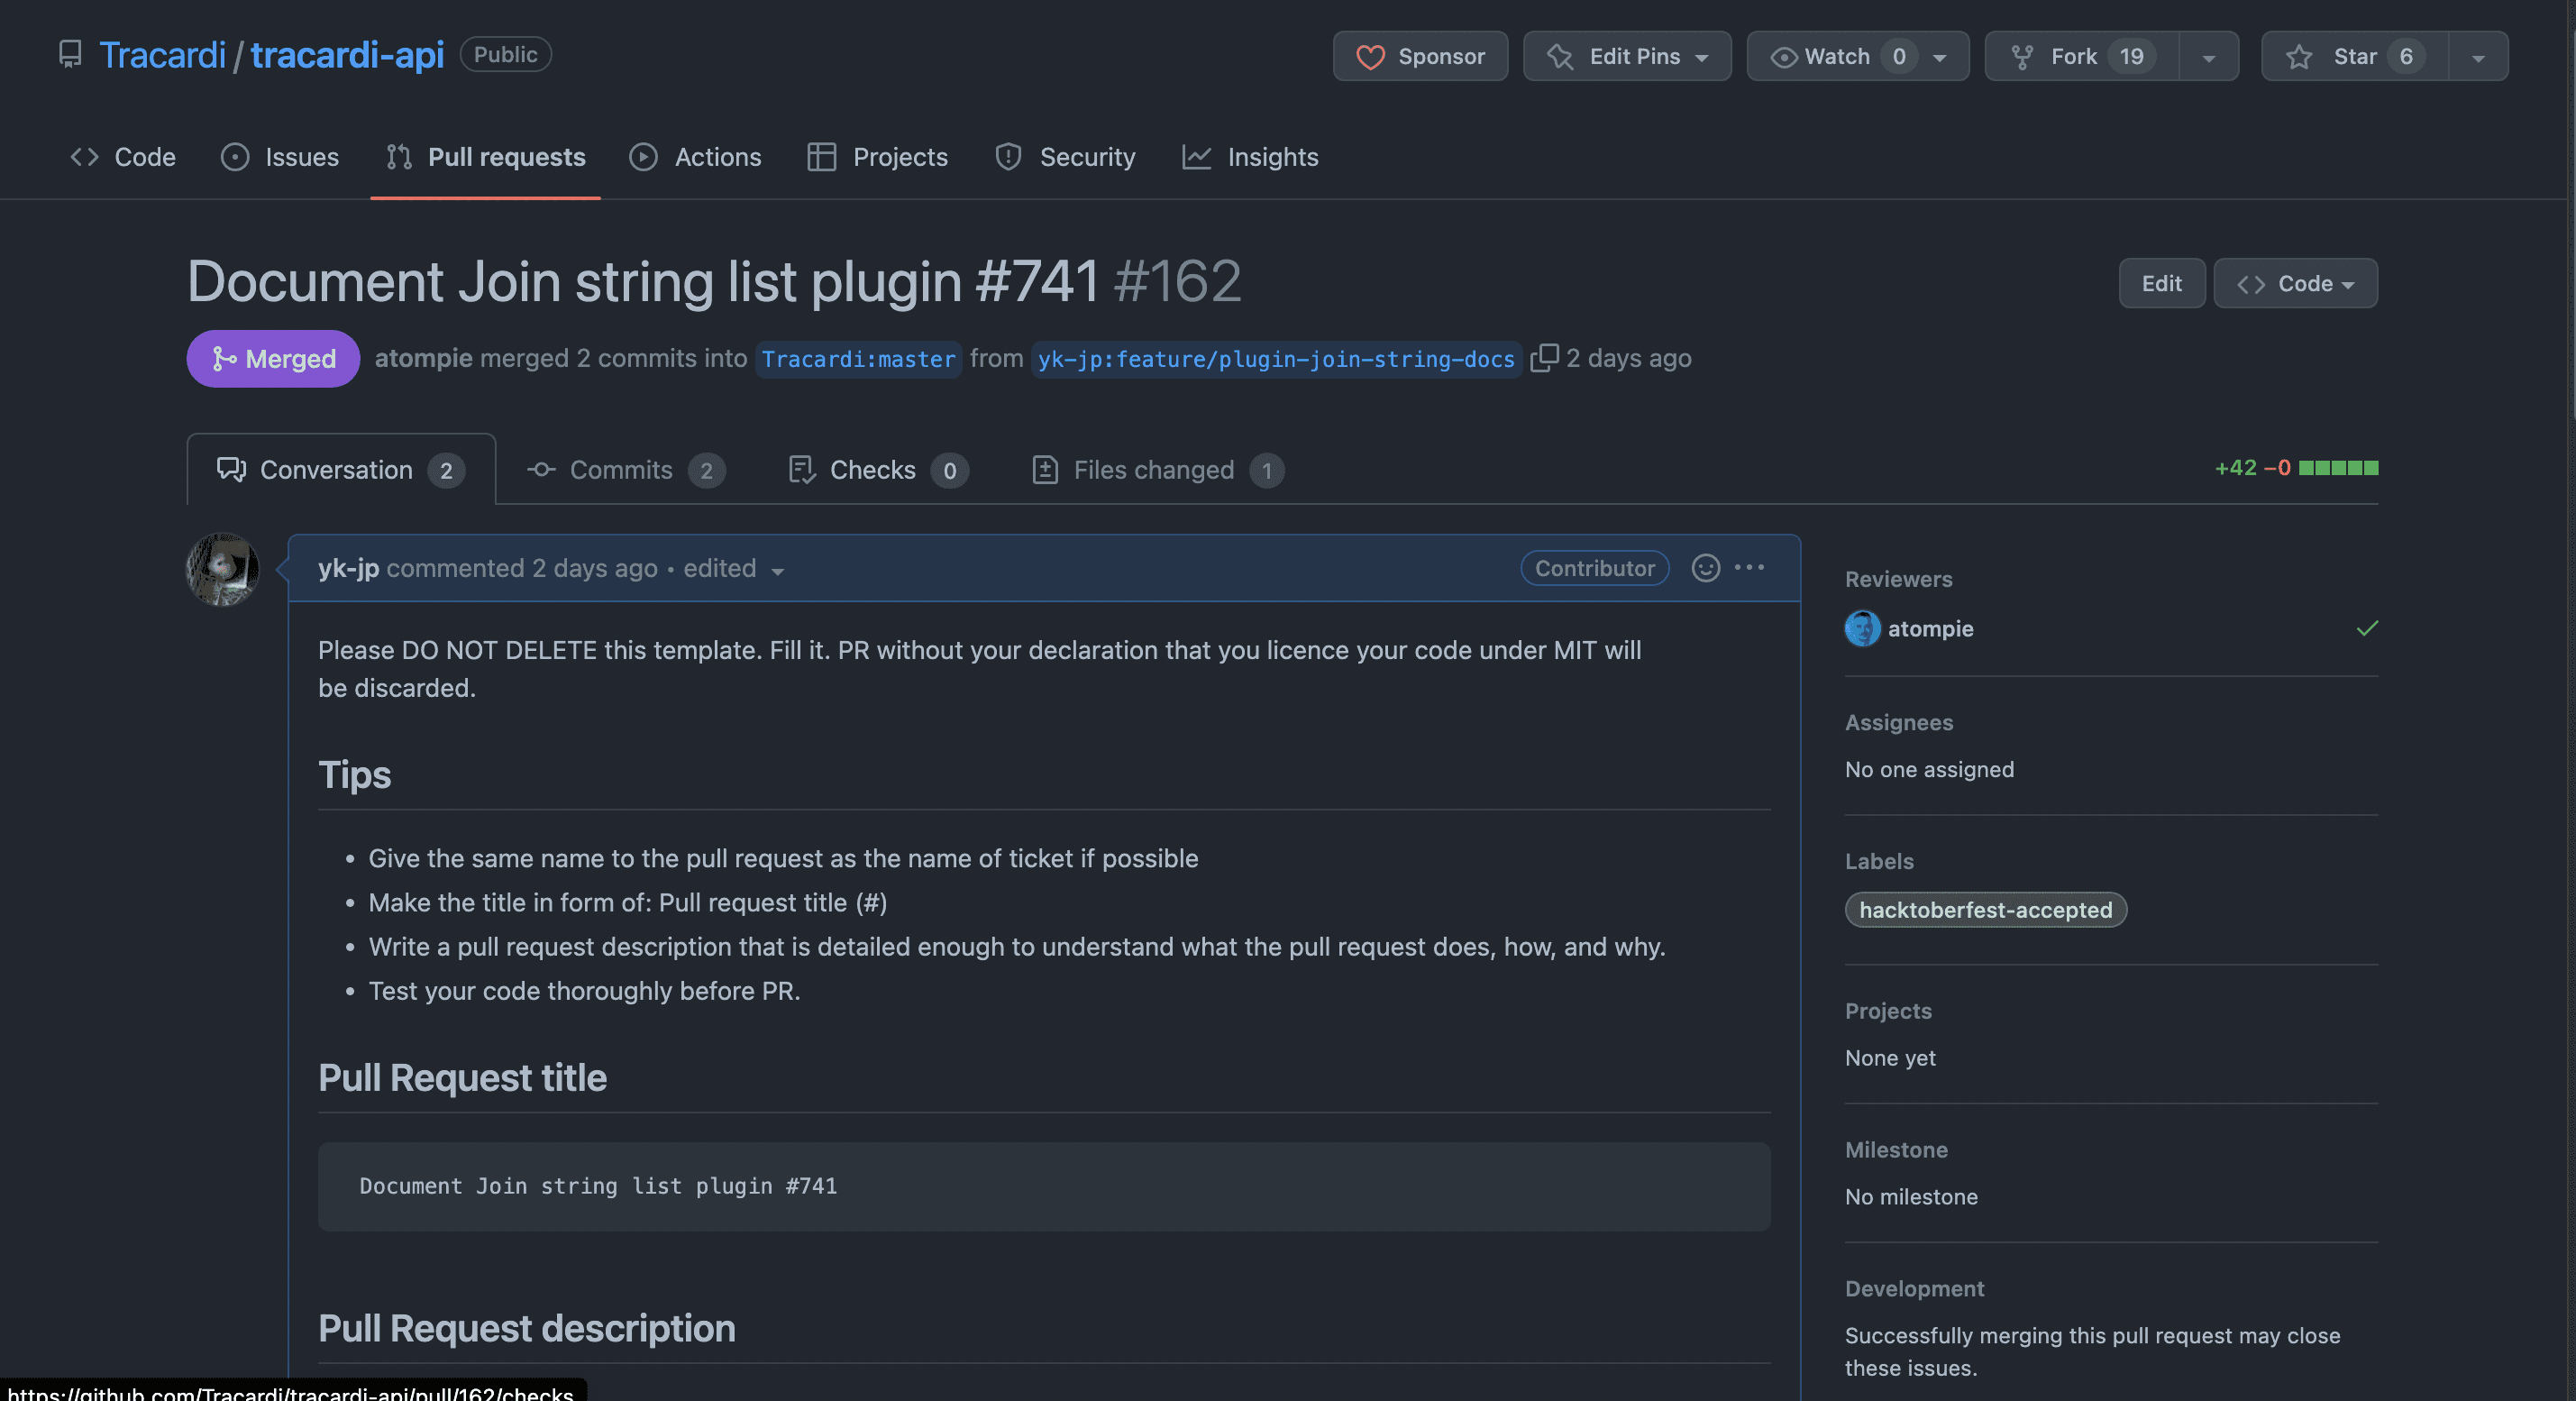2576x1401 pixels.
Task: Open the yk-jp:feature/plugin-join-string-docs branch link
Action: pos(1276,359)
